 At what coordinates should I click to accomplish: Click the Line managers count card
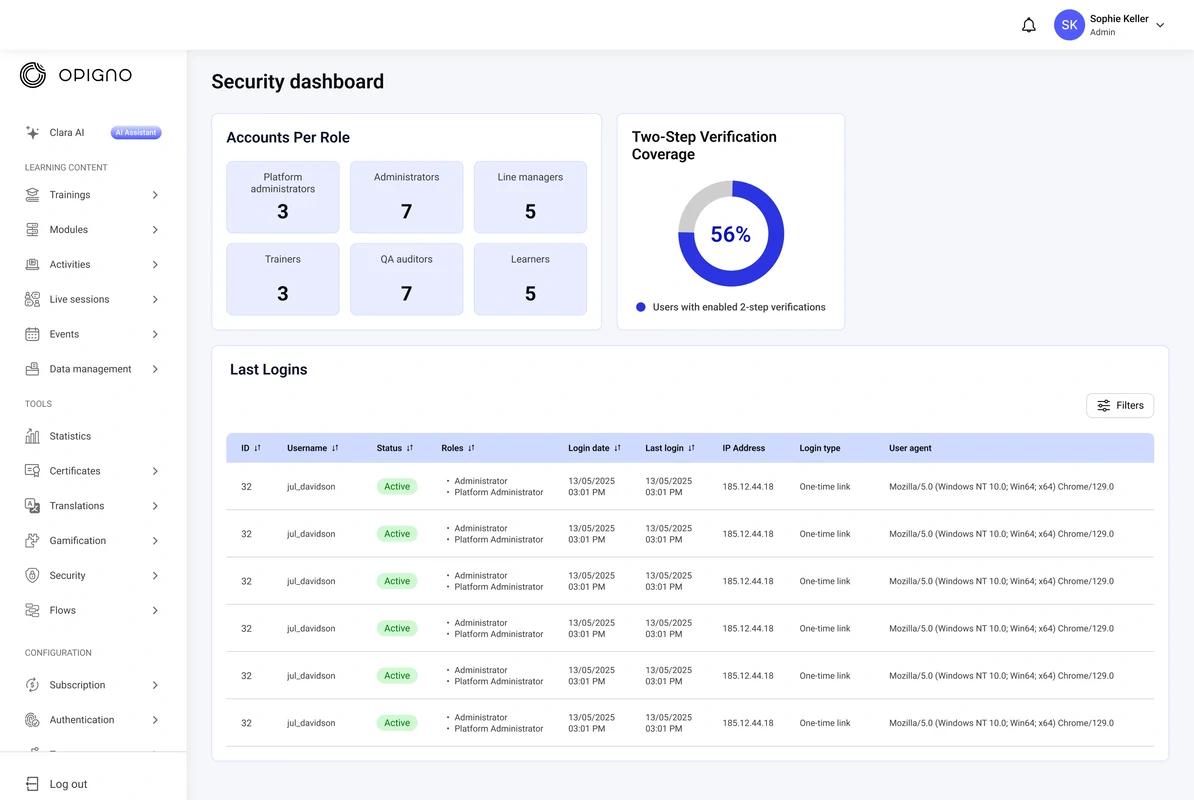coord(530,197)
